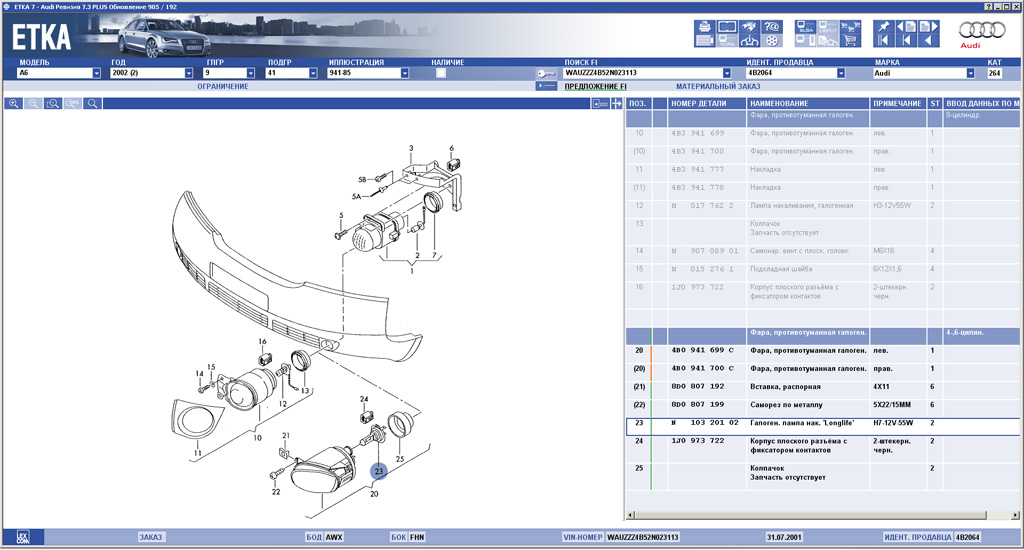
Task: Click the arrow button beside ПРЕДЛОЖЕНИЕ FI
Action: [546, 86]
